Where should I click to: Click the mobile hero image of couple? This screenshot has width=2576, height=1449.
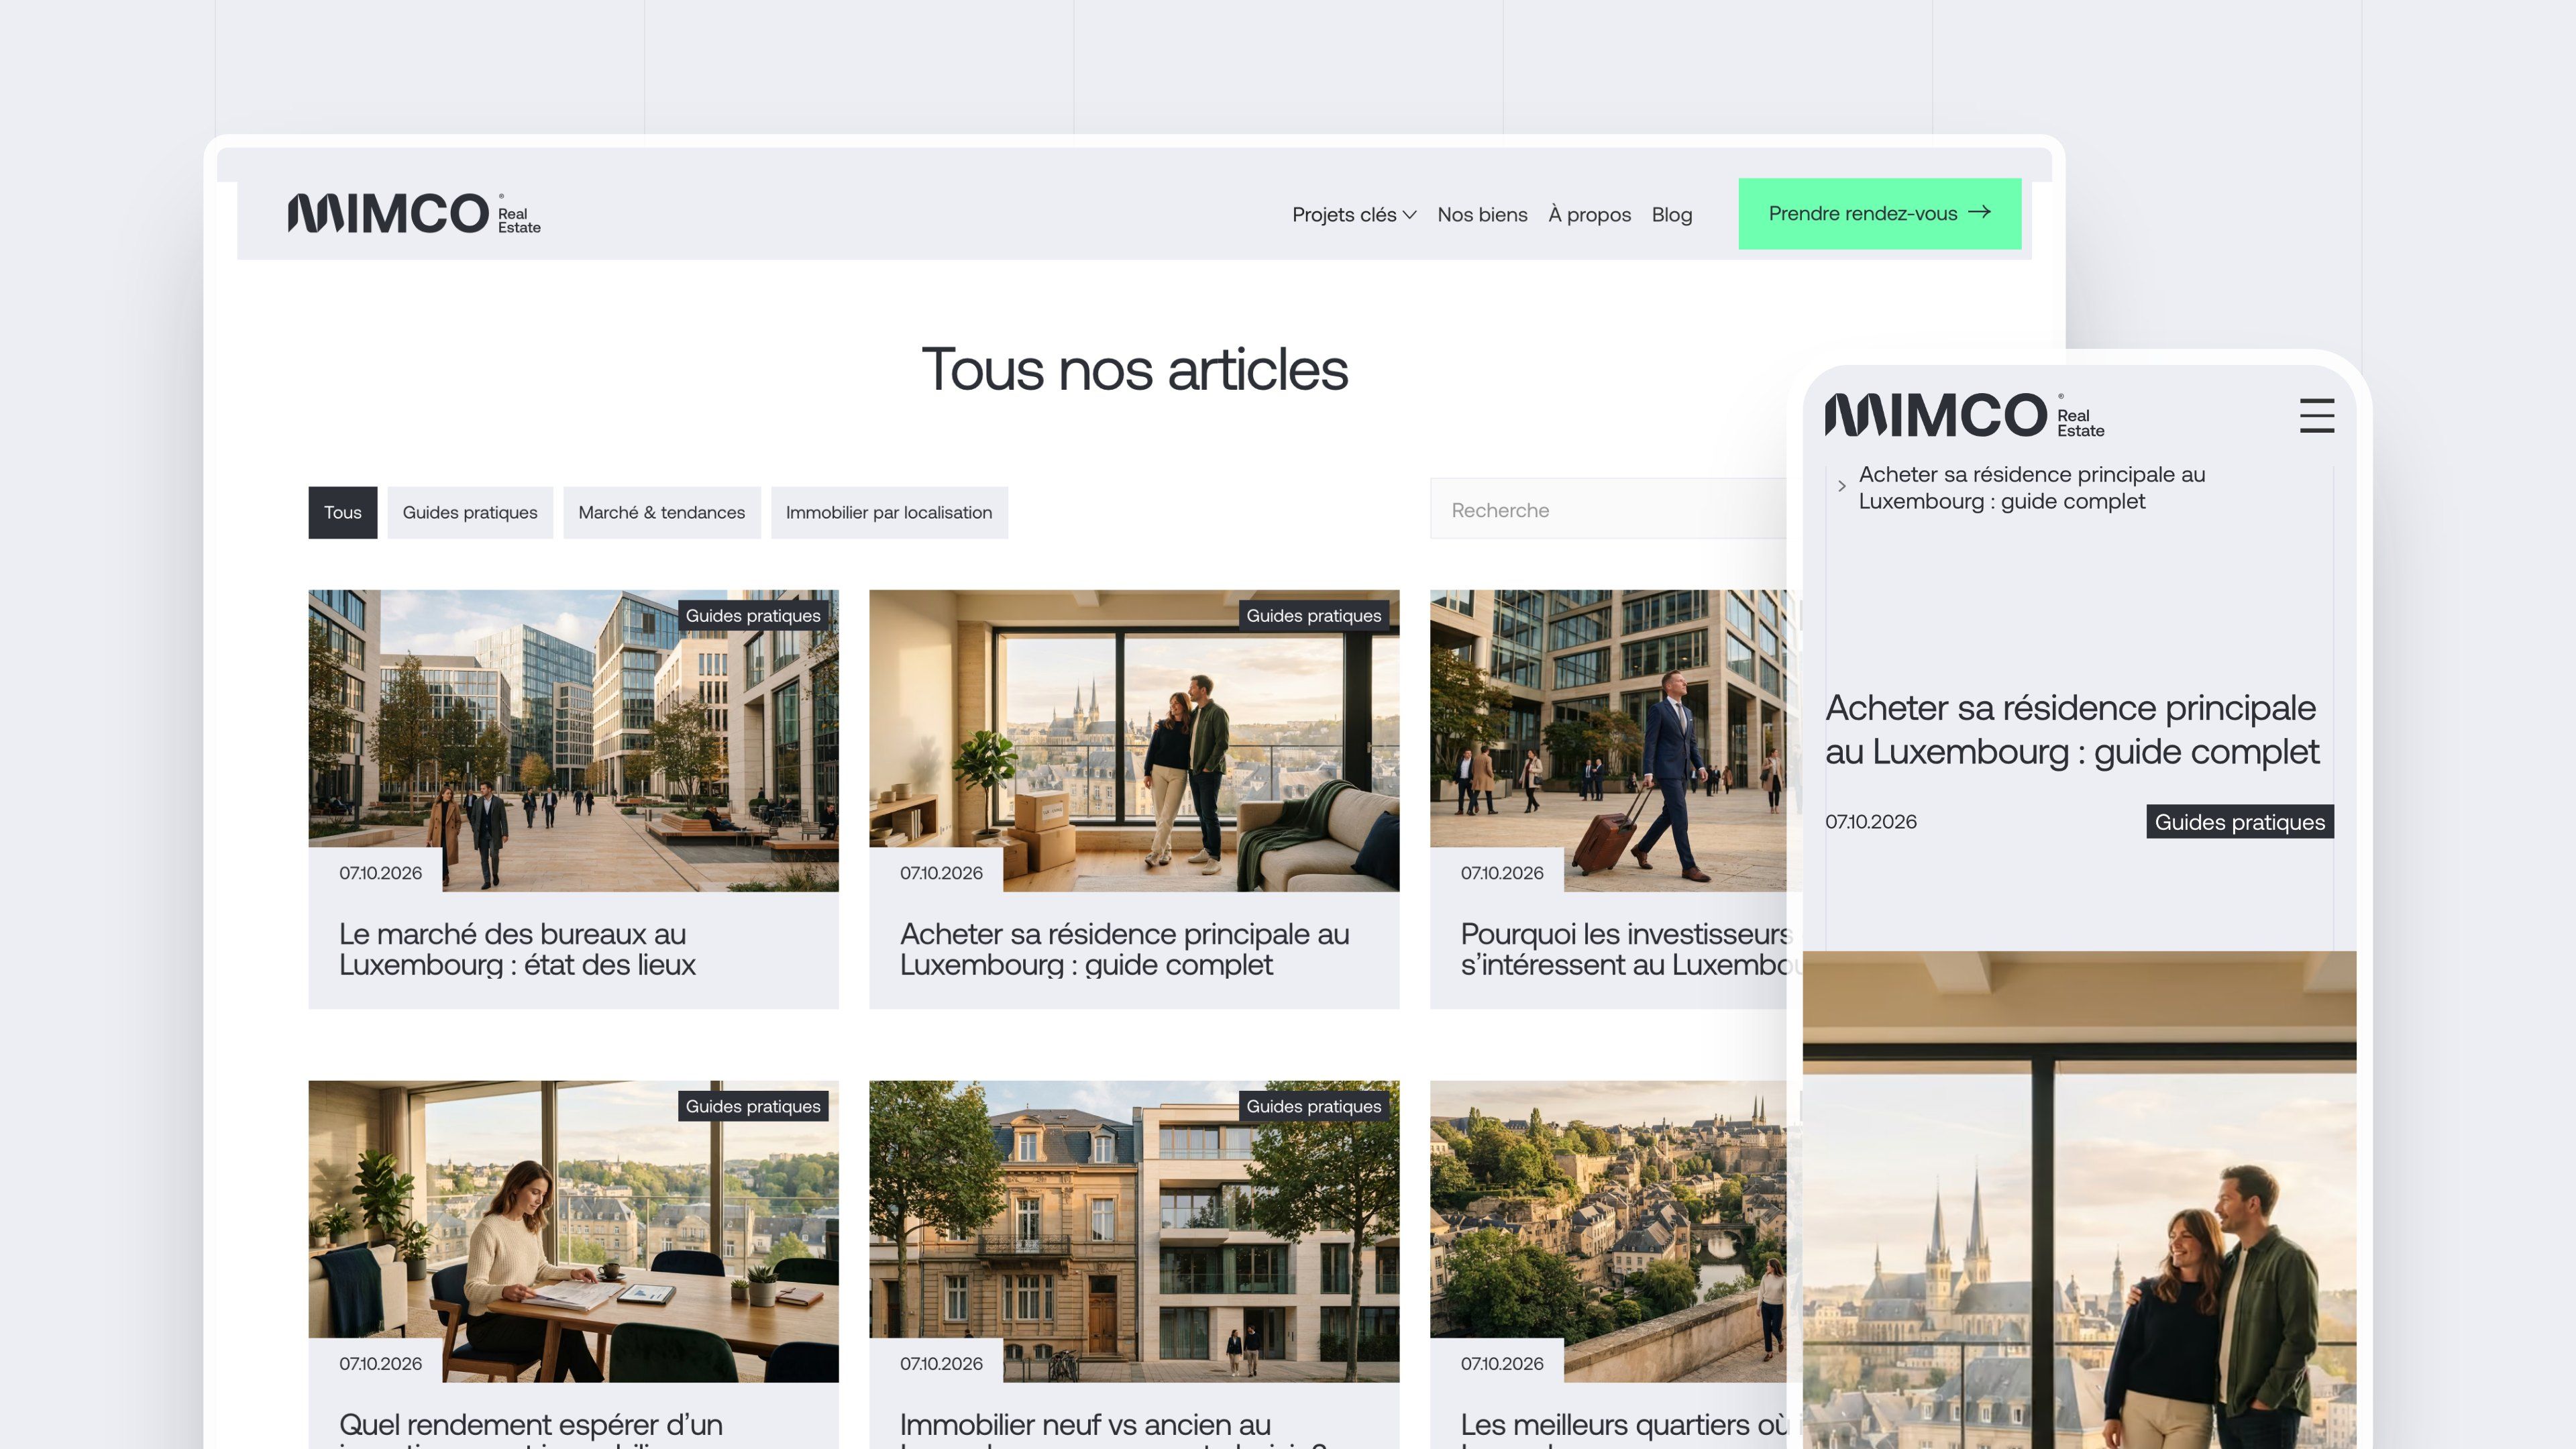pos(2079,1199)
